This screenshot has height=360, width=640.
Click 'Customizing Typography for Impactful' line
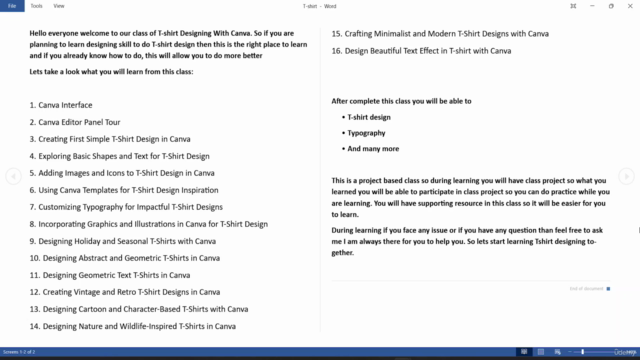point(126,207)
